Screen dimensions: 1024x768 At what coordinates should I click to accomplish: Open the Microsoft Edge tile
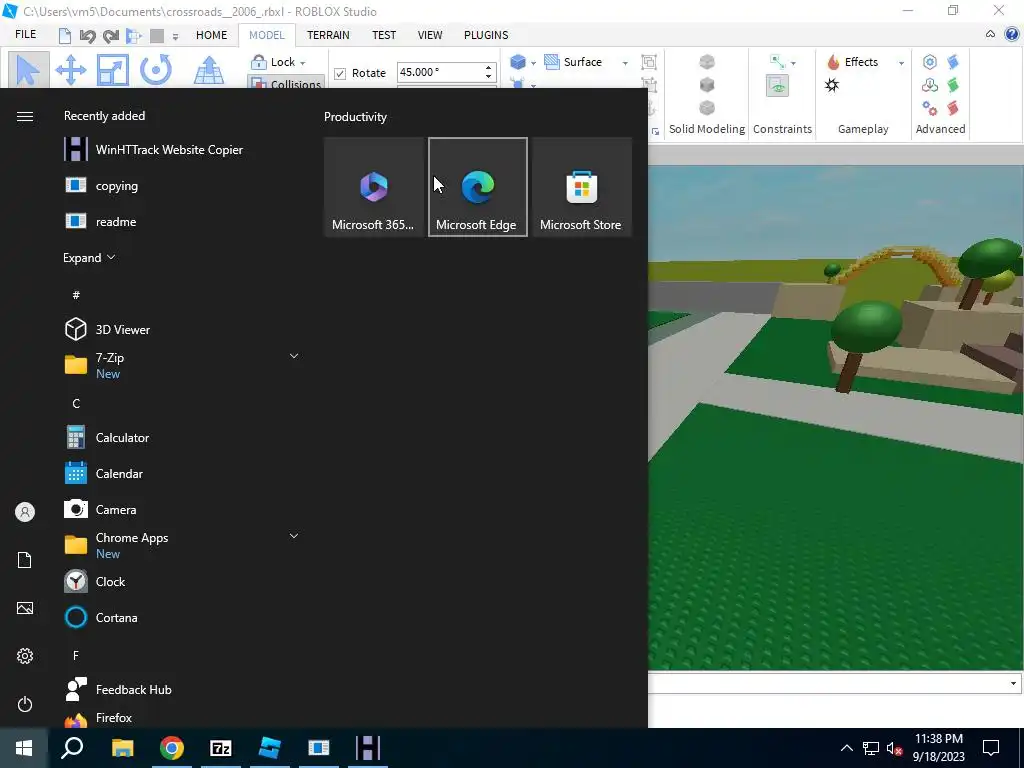point(477,187)
